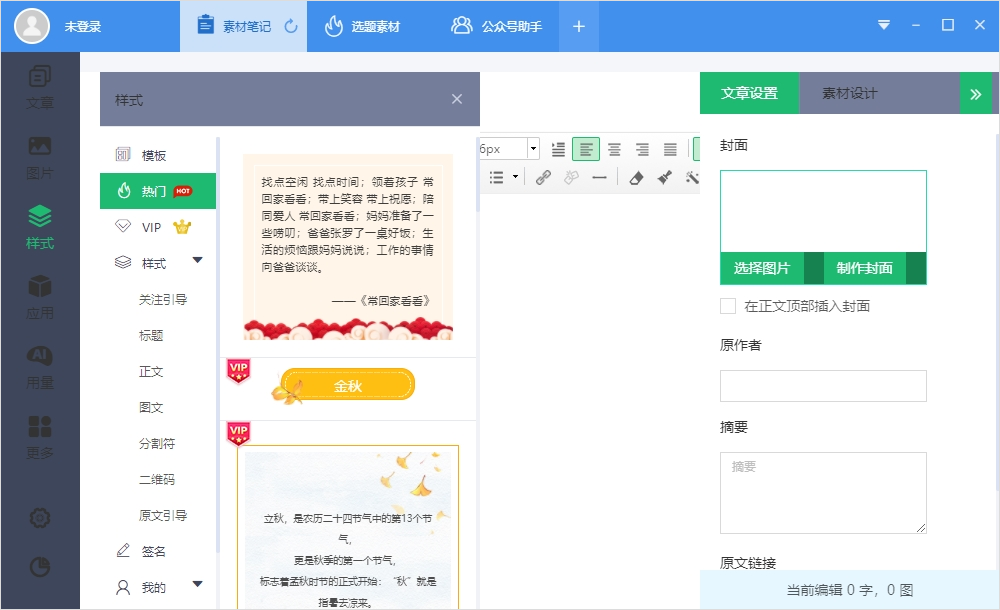Viewport: 1000px width, 610px height.
Task: Choose 分割符 style type
Action: tap(157, 443)
